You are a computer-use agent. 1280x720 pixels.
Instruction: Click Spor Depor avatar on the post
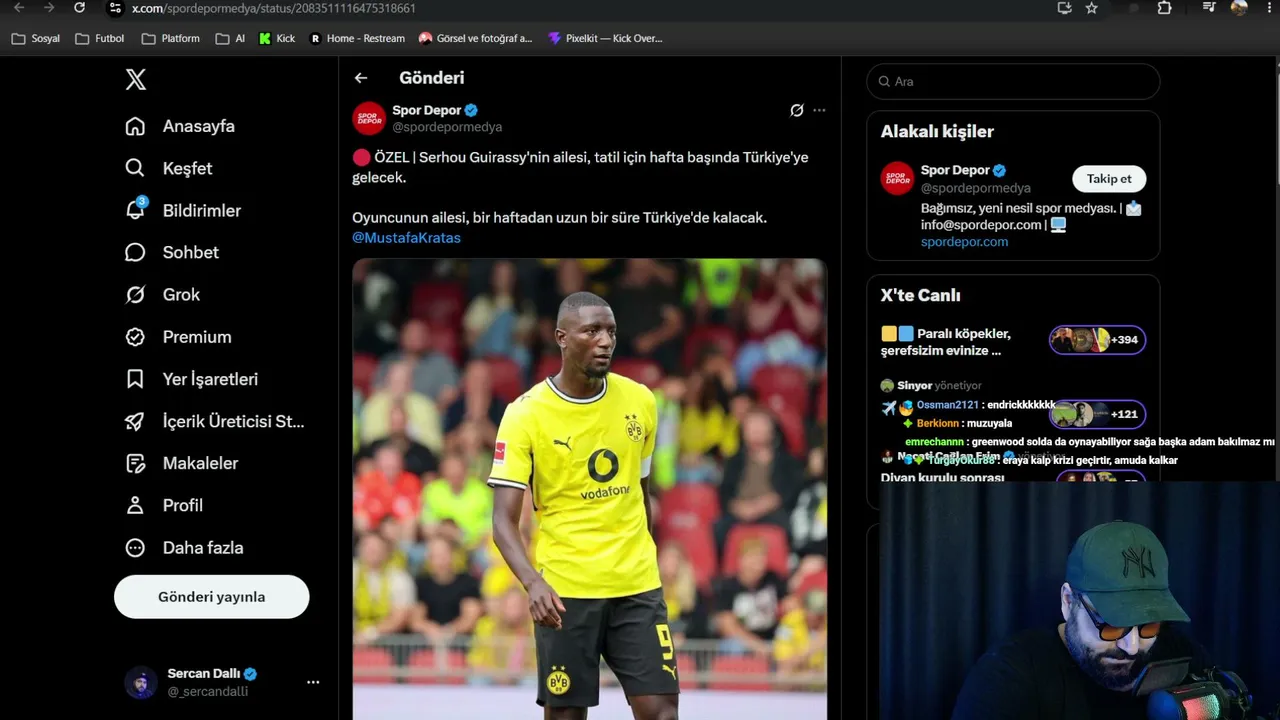(x=369, y=118)
